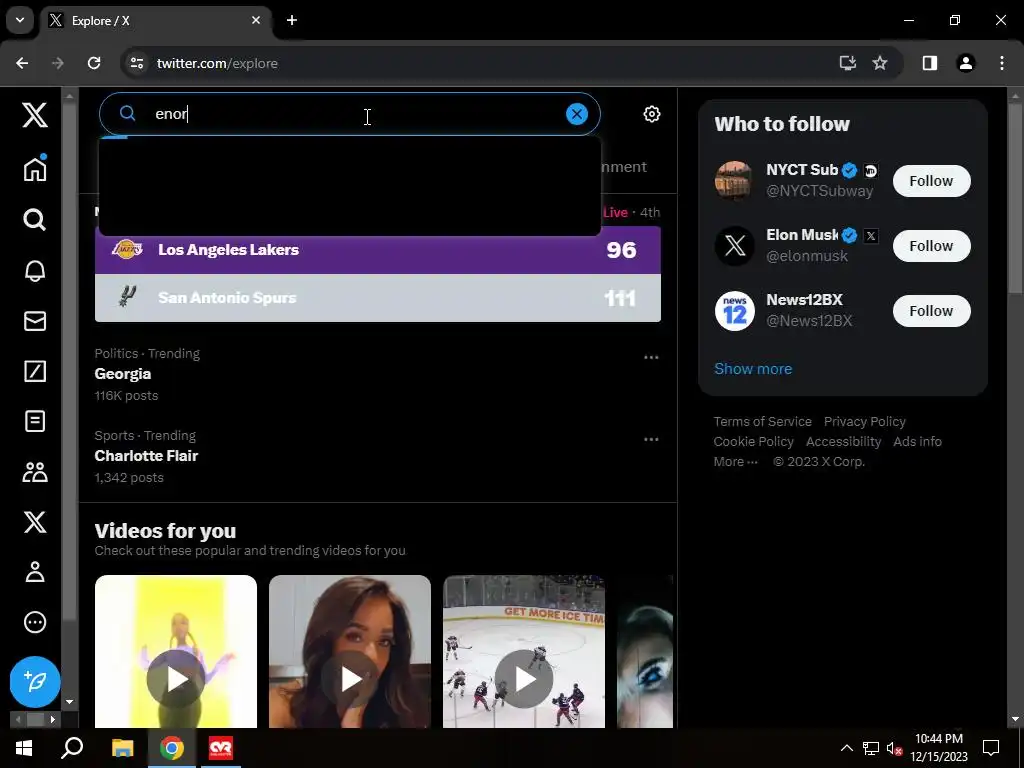
Task: Select the Explore / X browser tab
Action: [157, 21]
